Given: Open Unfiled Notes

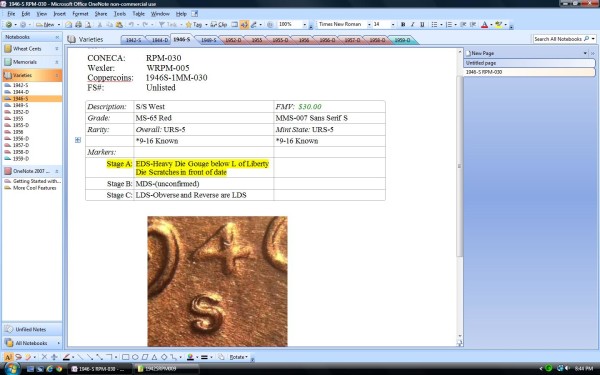Looking at the screenshot, I should [31, 329].
